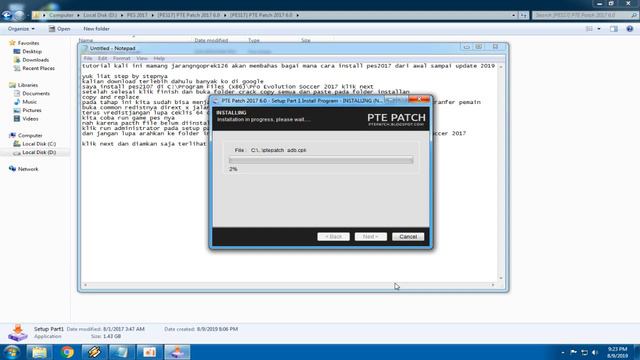Click Local Disk (D:) in address breadcrumb
The height and width of the screenshot is (360, 640).
click(100, 15)
